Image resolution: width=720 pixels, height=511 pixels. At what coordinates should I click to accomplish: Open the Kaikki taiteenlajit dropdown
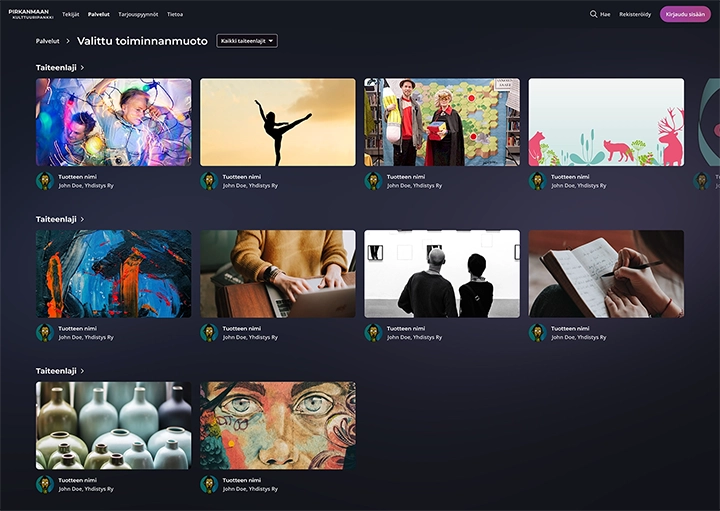coord(247,41)
